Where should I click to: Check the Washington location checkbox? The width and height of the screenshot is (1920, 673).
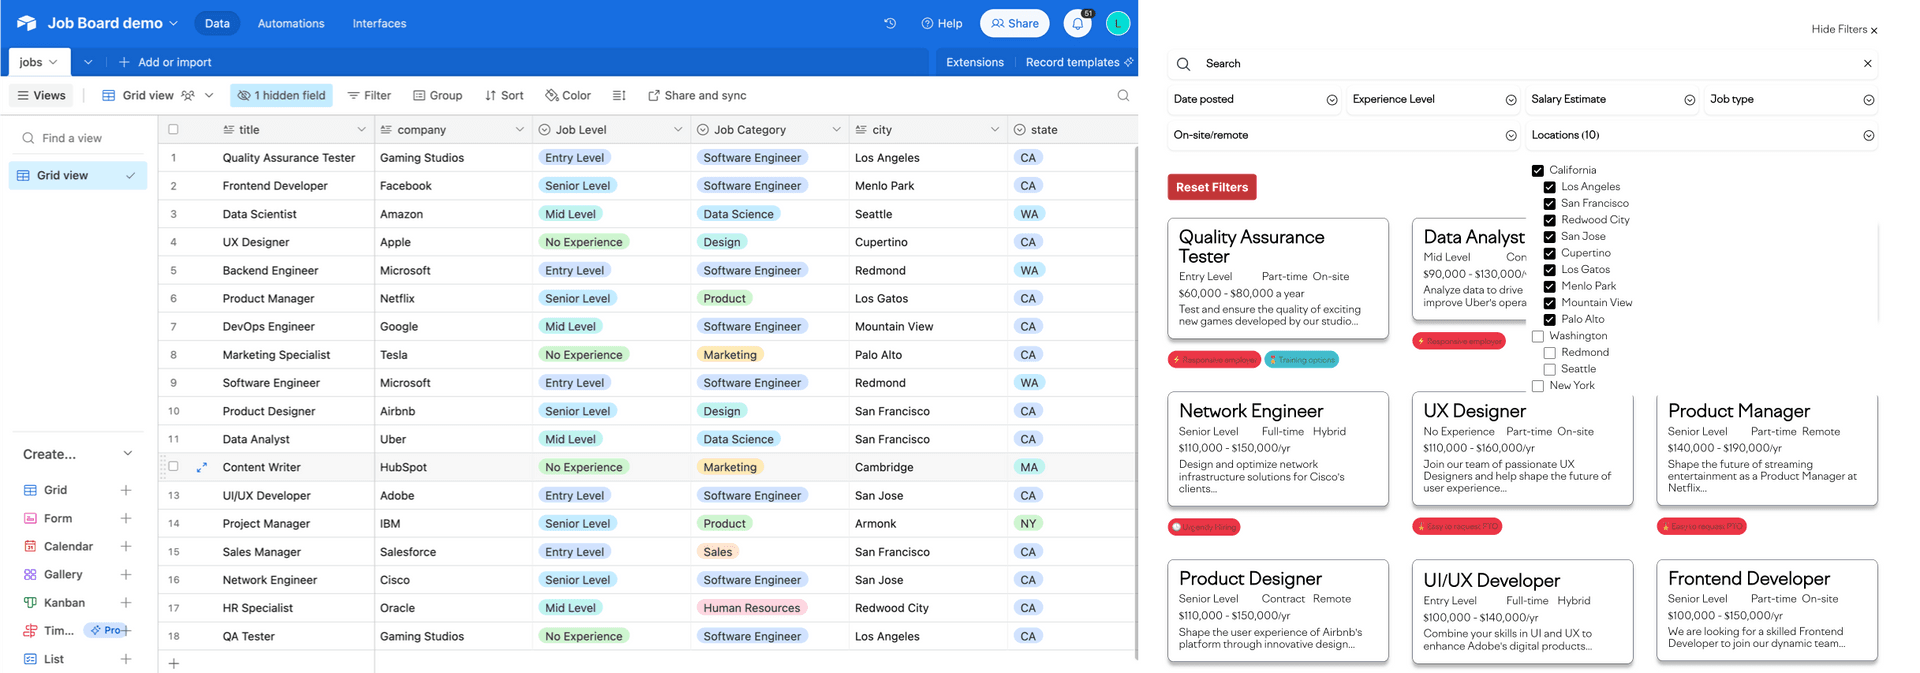[x=1538, y=336]
